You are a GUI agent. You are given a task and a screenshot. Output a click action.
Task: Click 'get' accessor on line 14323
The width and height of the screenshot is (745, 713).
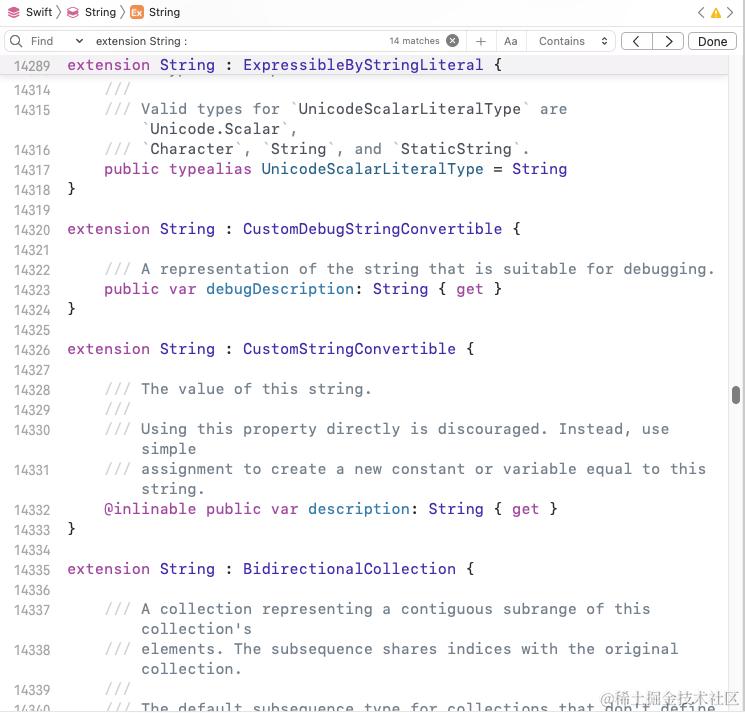coord(470,289)
